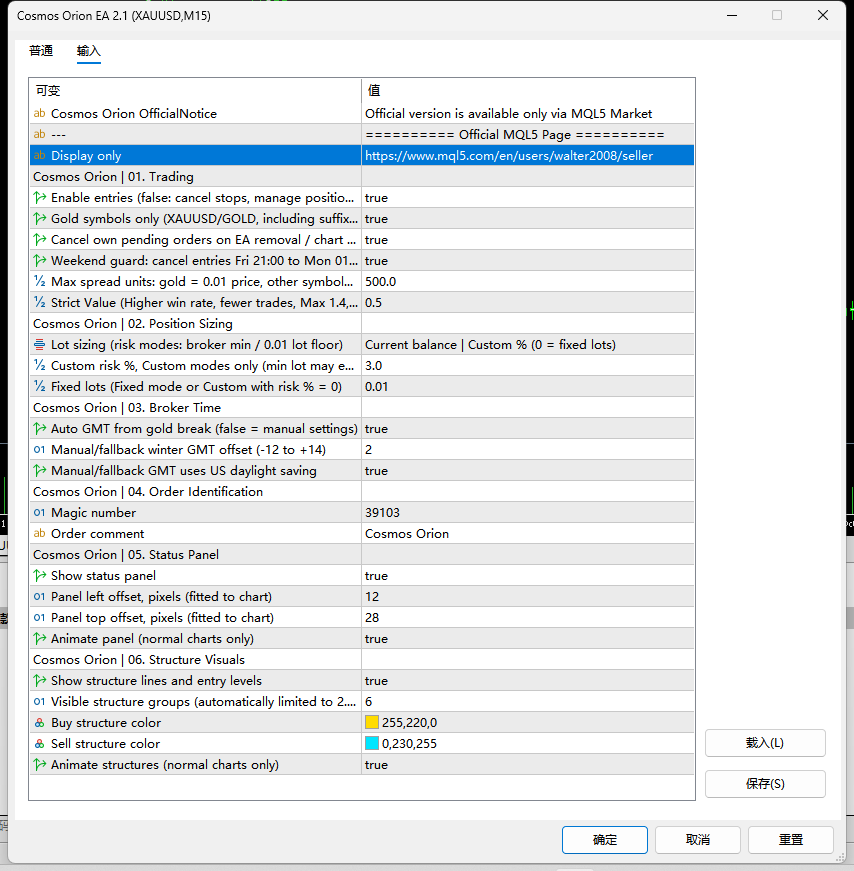854x871 pixels.
Task: Click the fraction icon beside Max spread units
Action: (x=39, y=282)
